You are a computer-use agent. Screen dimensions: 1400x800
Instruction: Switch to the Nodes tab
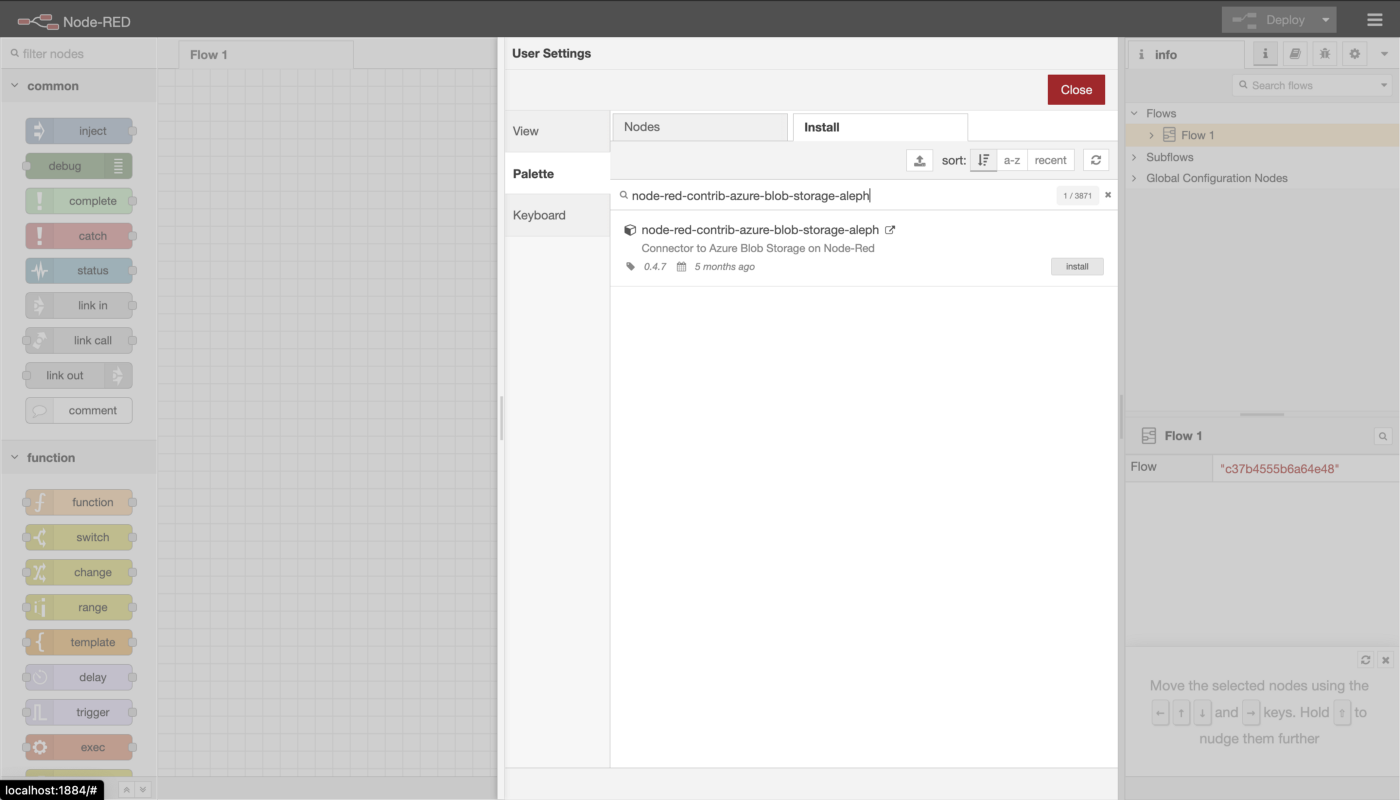pos(699,127)
